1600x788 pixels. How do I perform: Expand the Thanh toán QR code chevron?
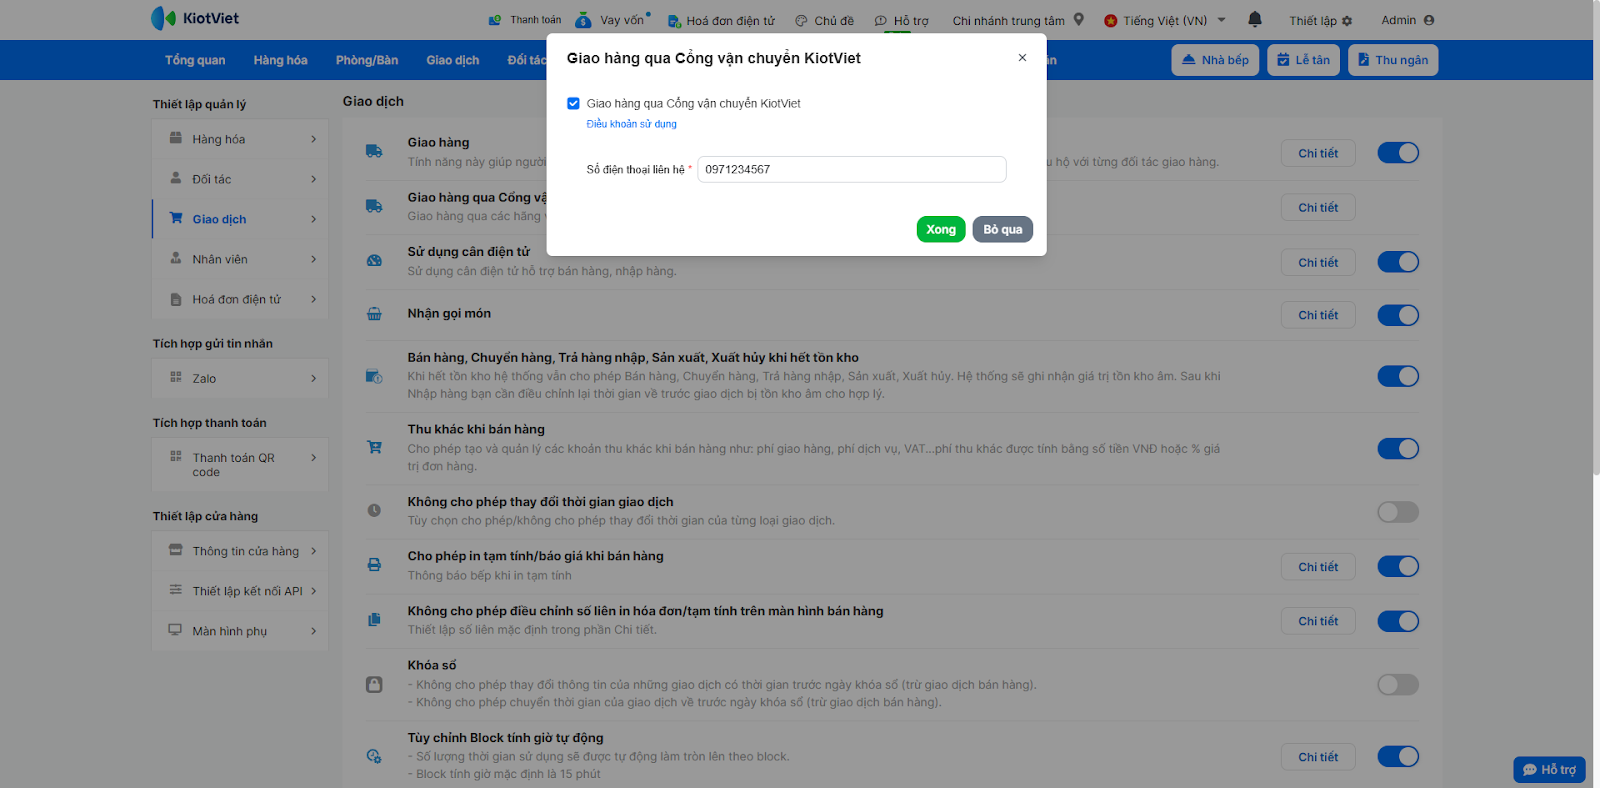point(313,458)
